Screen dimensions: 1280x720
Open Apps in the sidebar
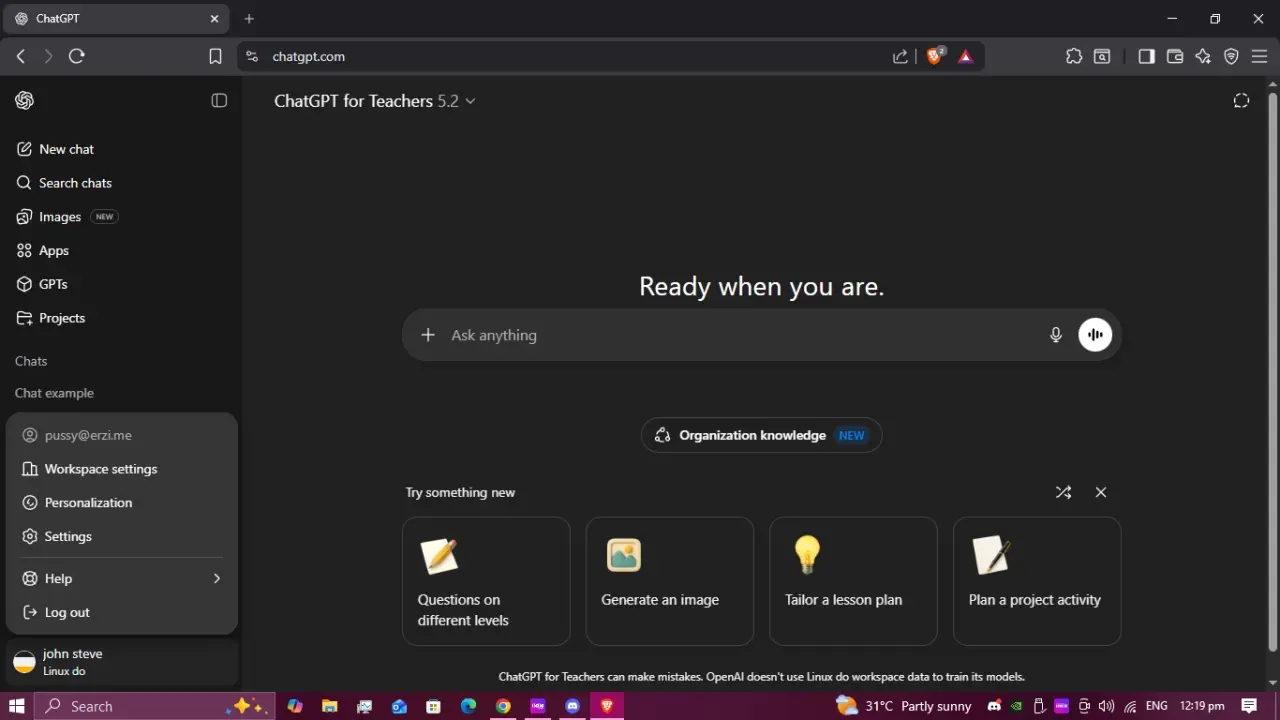click(120, 251)
